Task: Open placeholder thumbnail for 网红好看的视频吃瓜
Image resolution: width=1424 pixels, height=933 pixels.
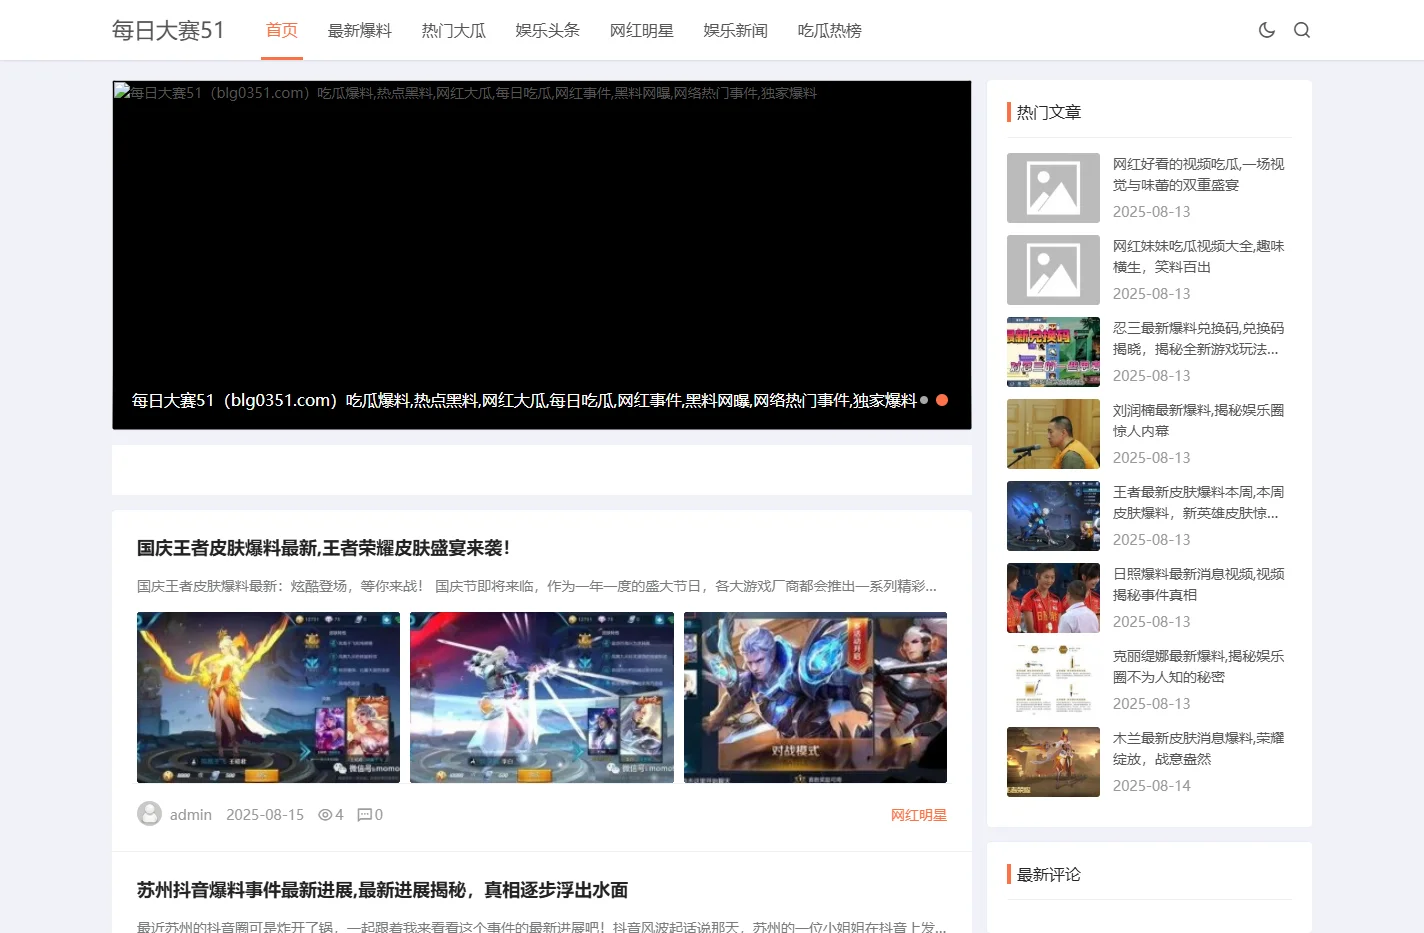Action: pyautogui.click(x=1053, y=188)
